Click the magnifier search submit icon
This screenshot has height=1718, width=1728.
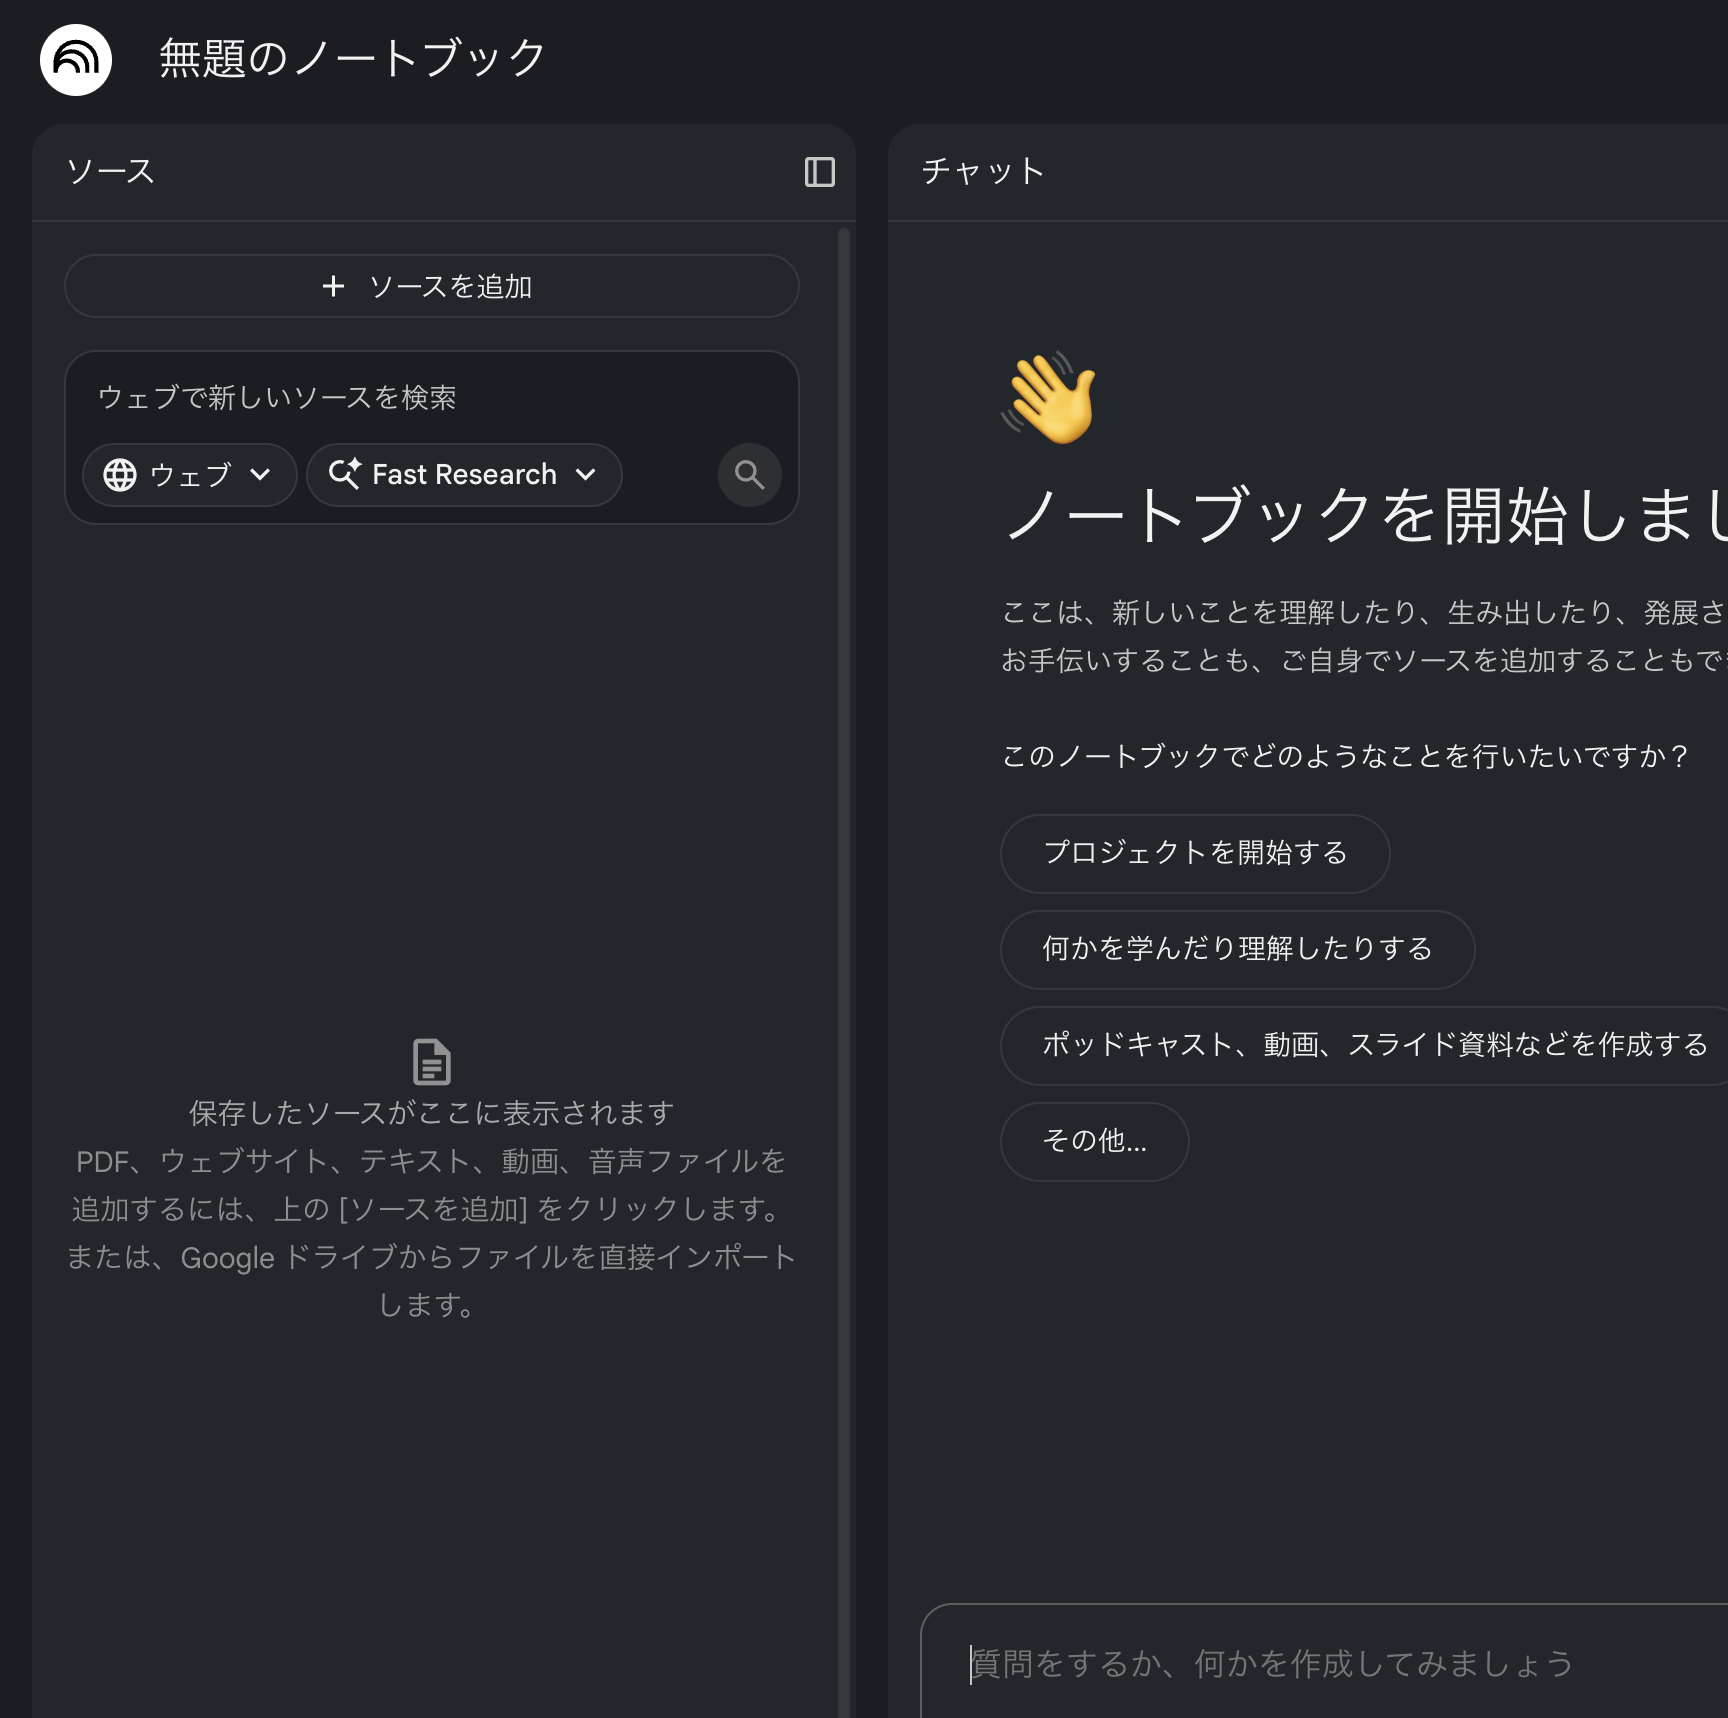click(750, 474)
